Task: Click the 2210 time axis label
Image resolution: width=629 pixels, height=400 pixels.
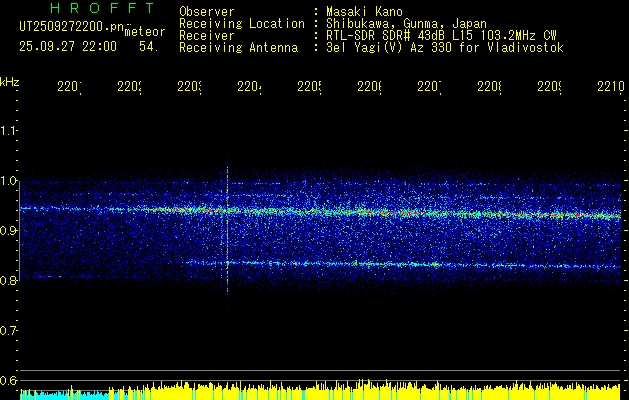Action: (611, 86)
